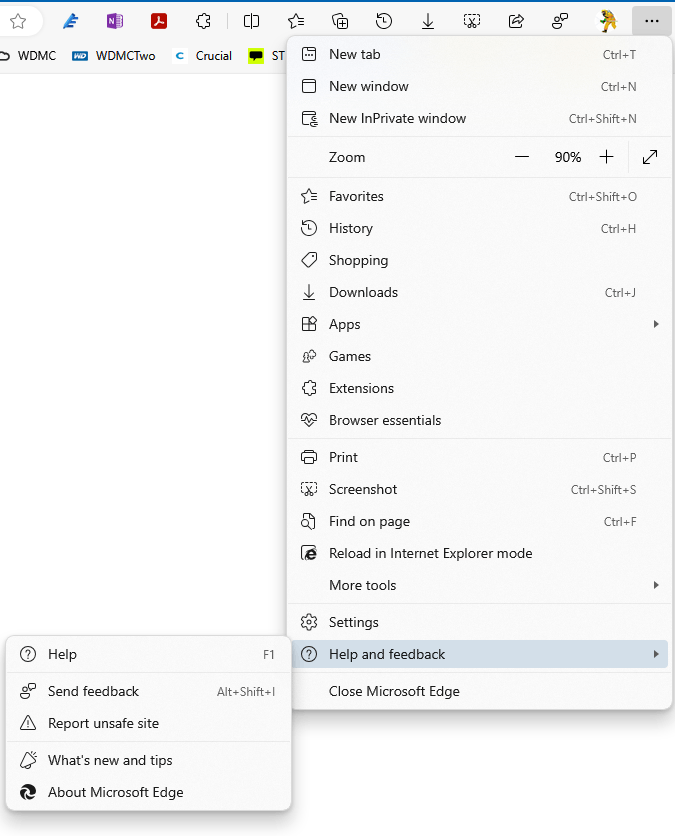Toggle split screen toolbar icon

point(251,21)
